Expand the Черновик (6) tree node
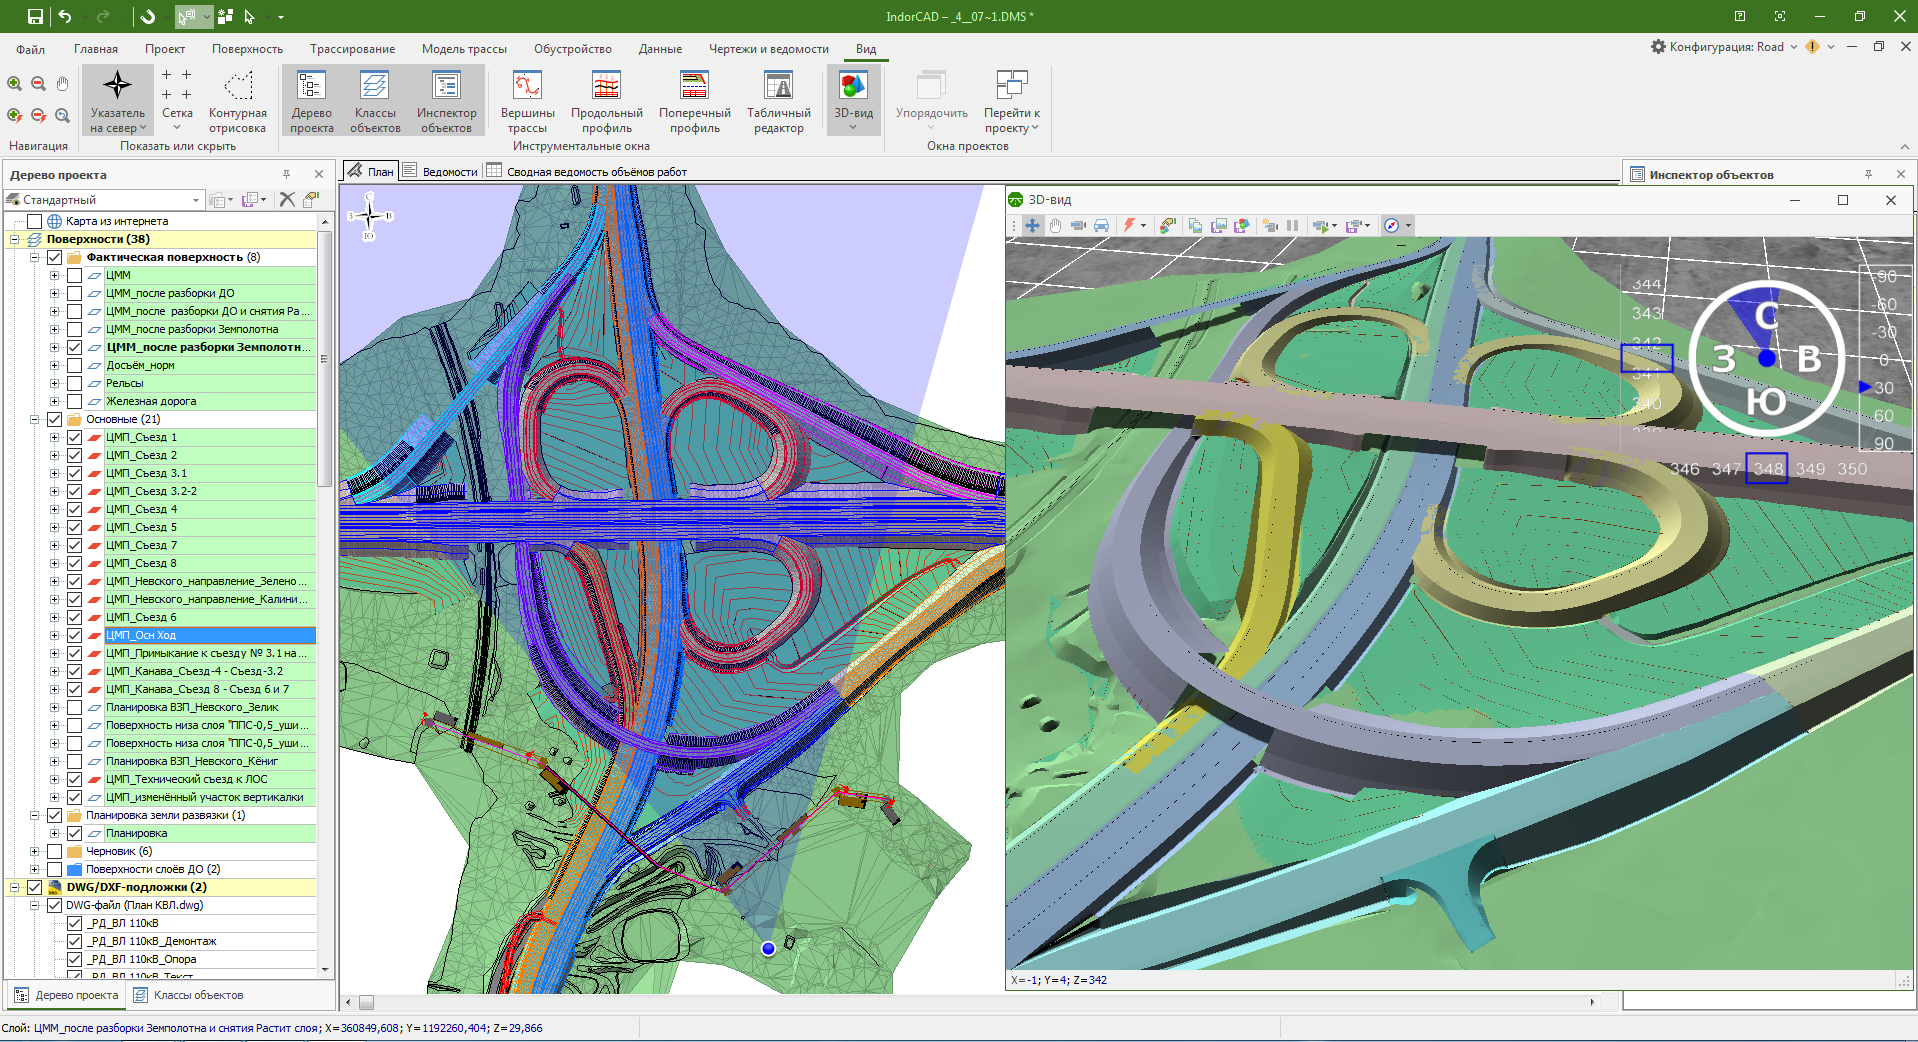Viewport: 1918px width, 1042px height. 35,851
